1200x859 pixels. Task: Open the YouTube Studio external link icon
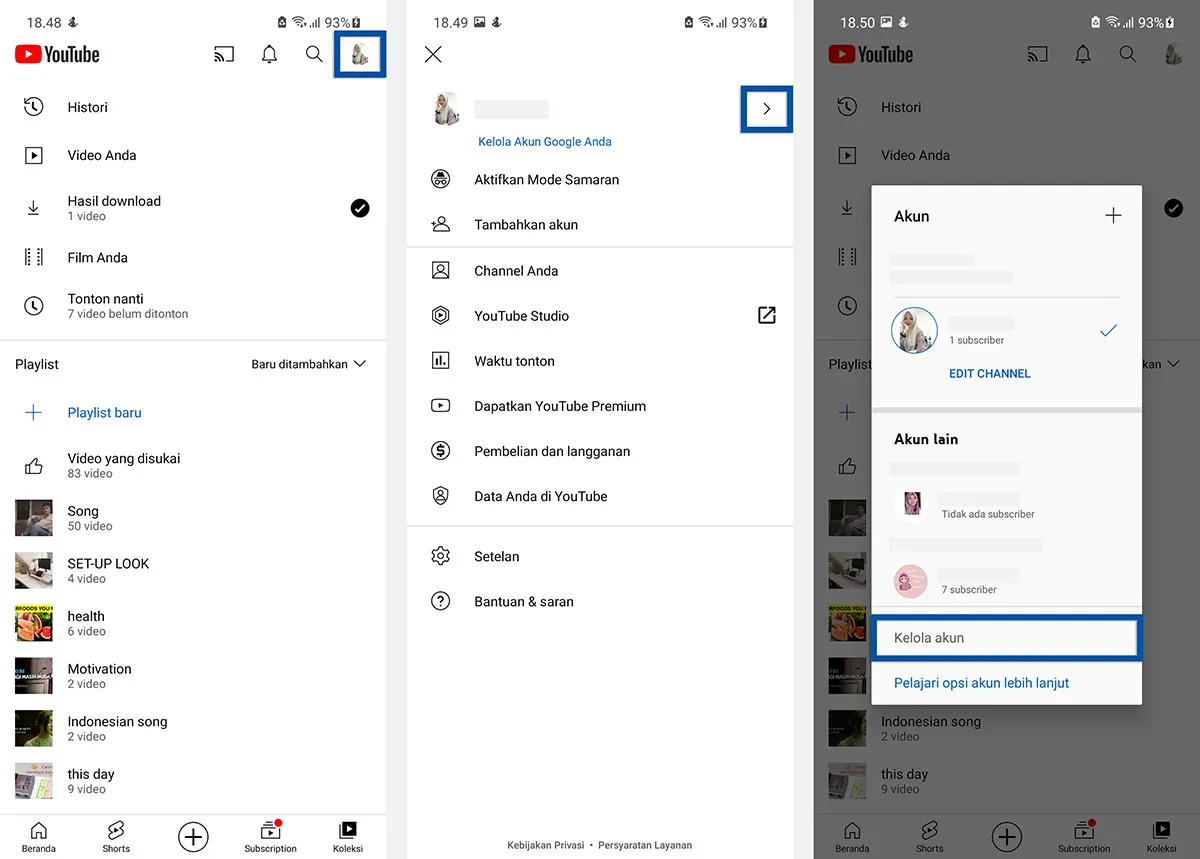[766, 315]
